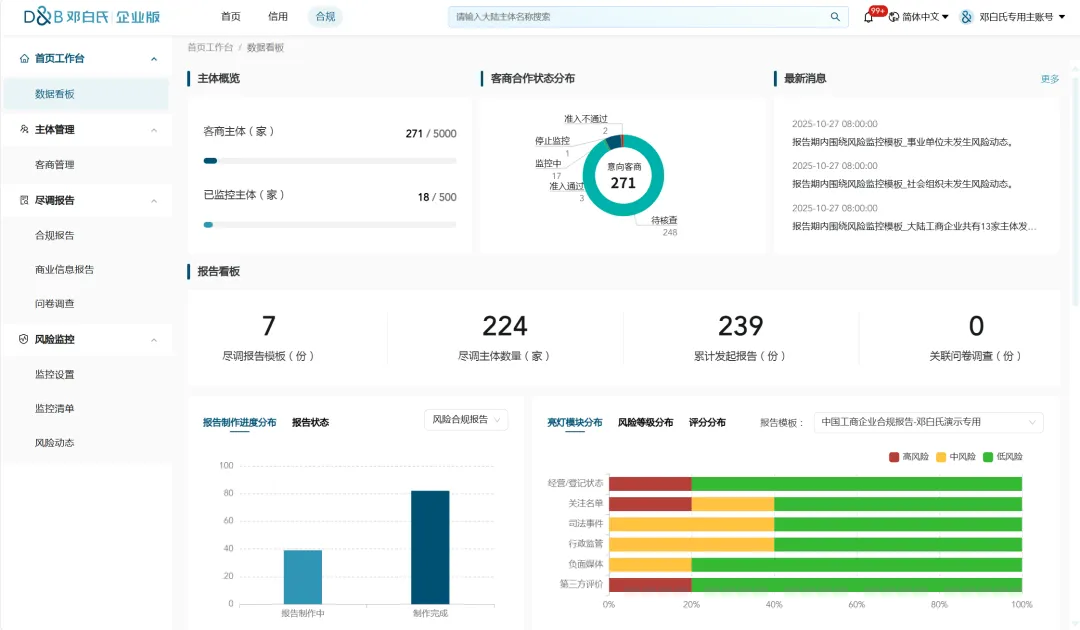Click the 停止监控 1 donut label
This screenshot has height=630, width=1080.
click(552, 147)
